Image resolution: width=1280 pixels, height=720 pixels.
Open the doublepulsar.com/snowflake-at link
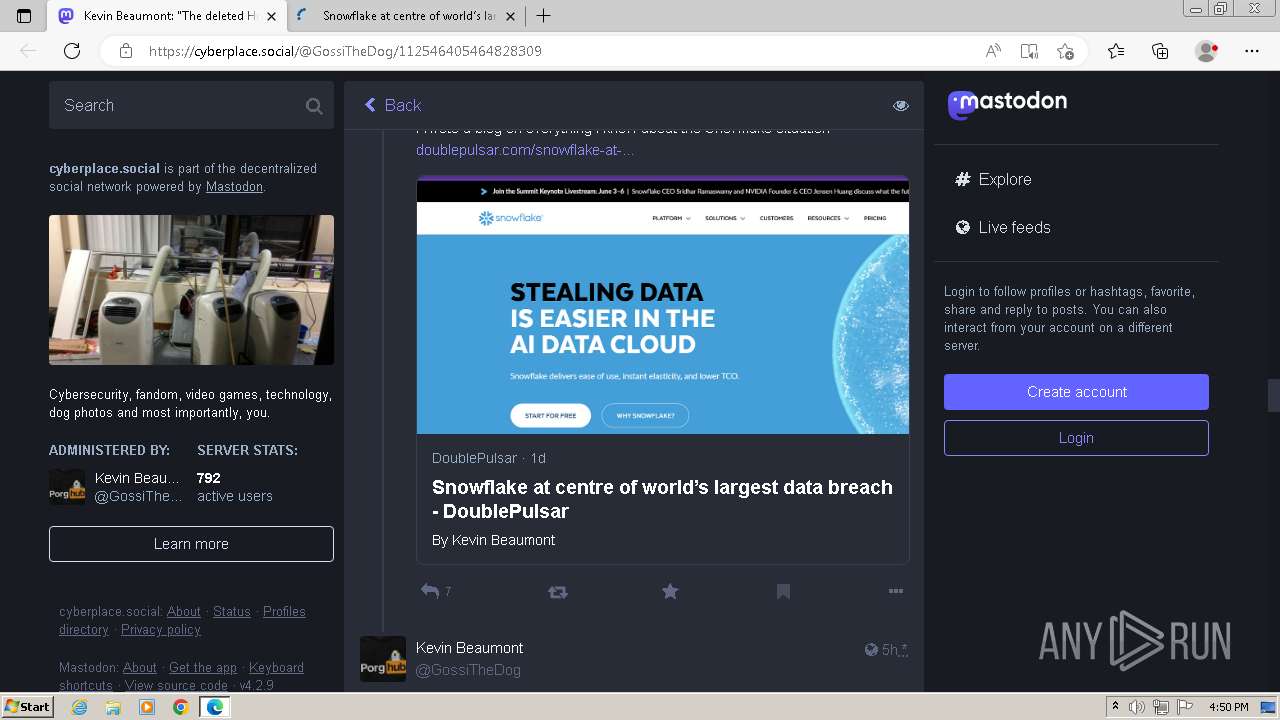[x=525, y=150]
